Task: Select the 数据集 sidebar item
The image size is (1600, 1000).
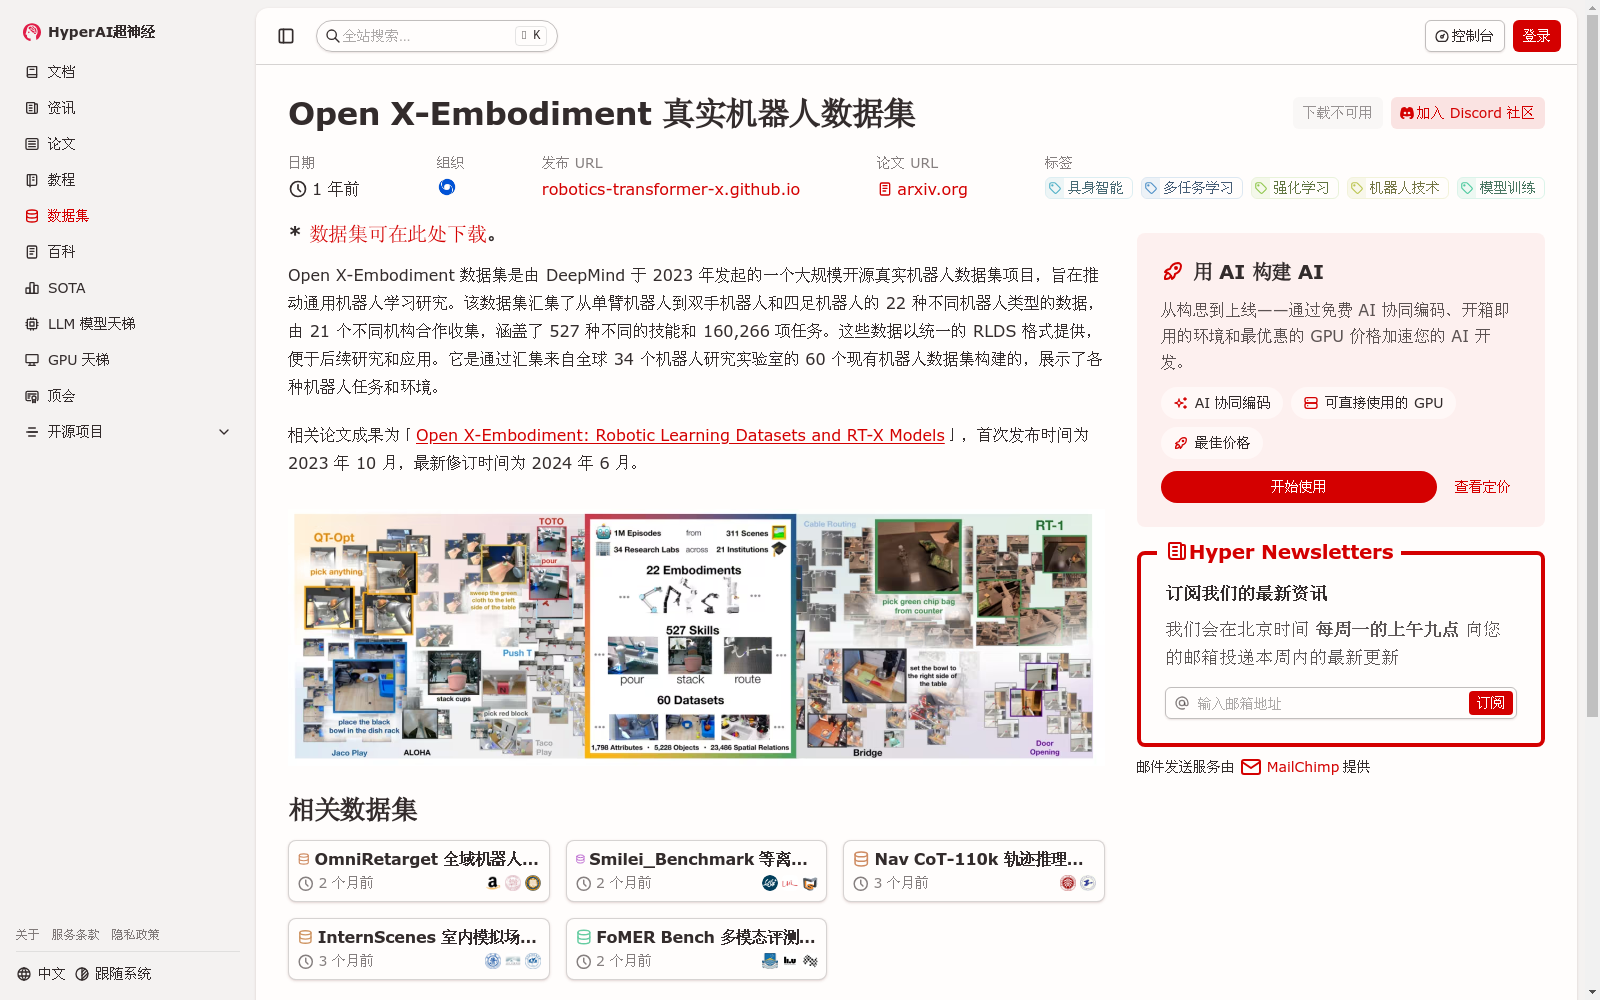Action: pos(128,216)
